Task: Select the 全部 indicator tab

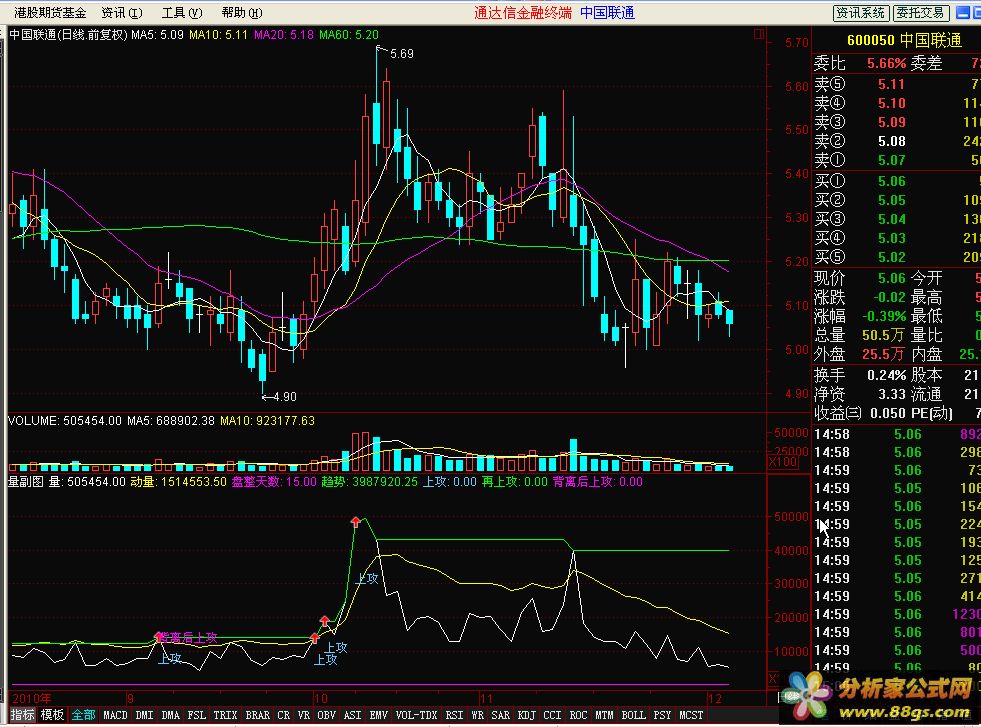Action: tap(83, 714)
